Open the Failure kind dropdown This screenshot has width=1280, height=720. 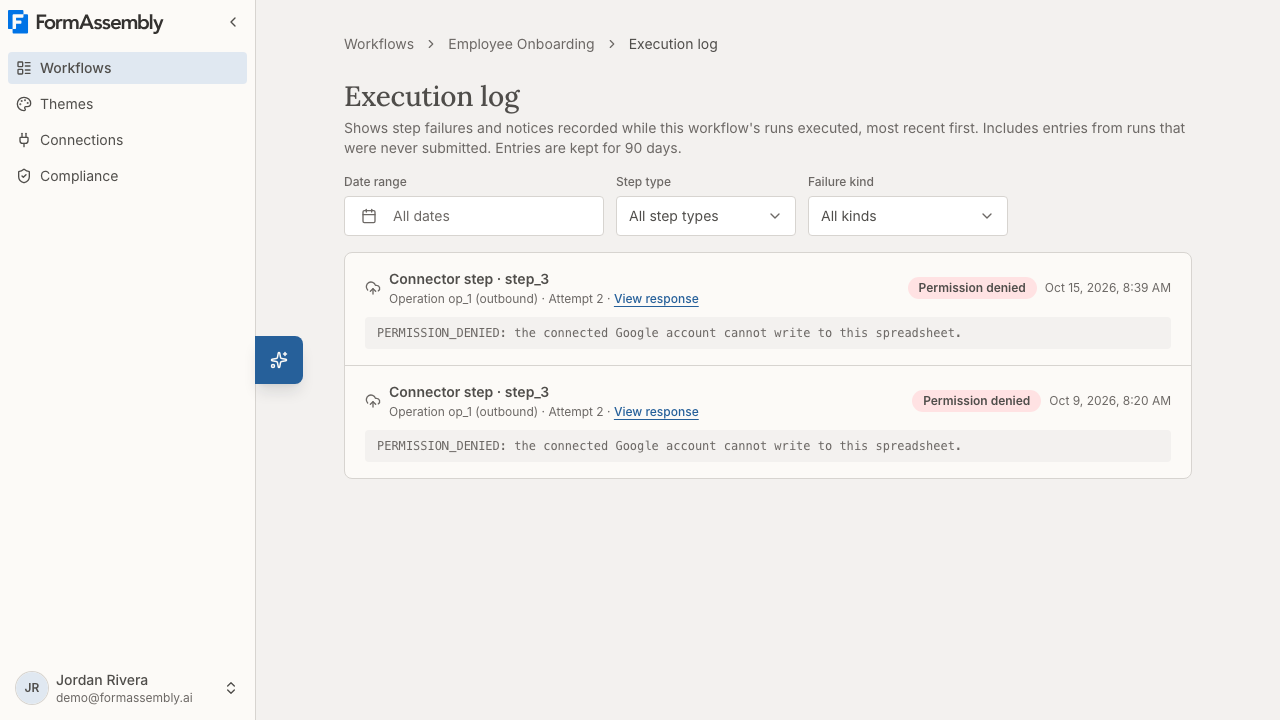[908, 216]
